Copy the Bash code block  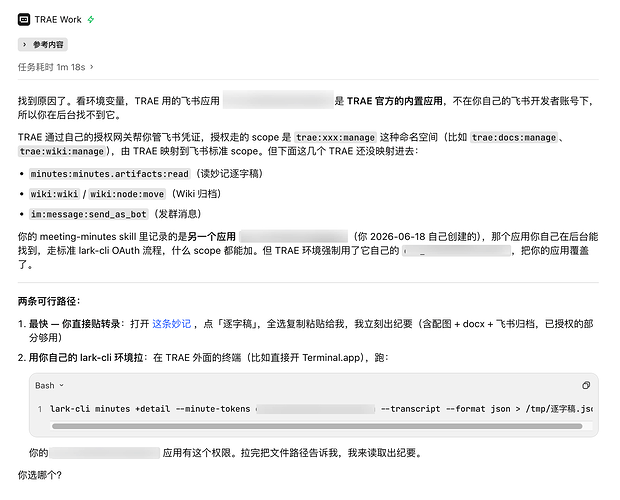586,385
